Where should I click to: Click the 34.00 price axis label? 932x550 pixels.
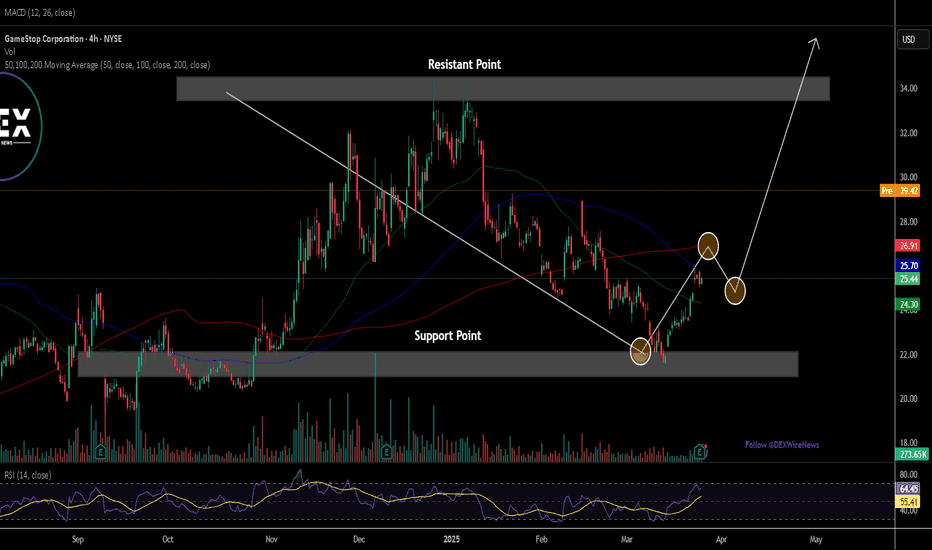coord(908,89)
